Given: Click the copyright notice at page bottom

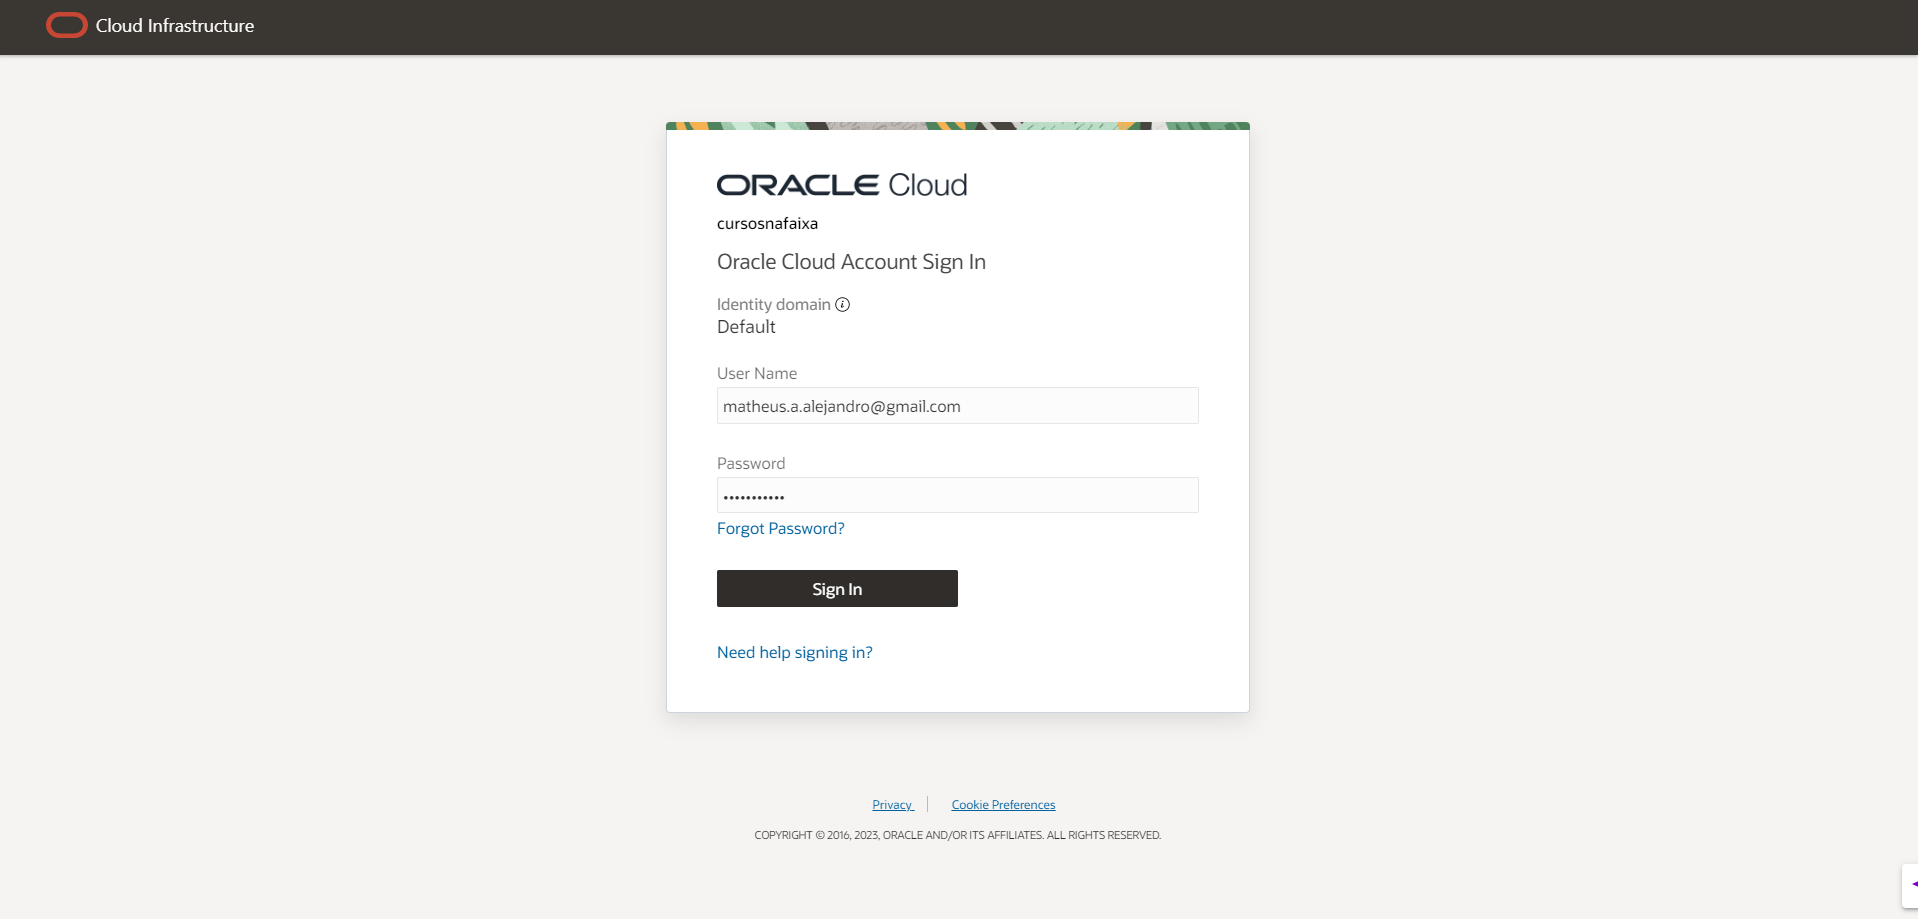Looking at the screenshot, I should coord(957,835).
